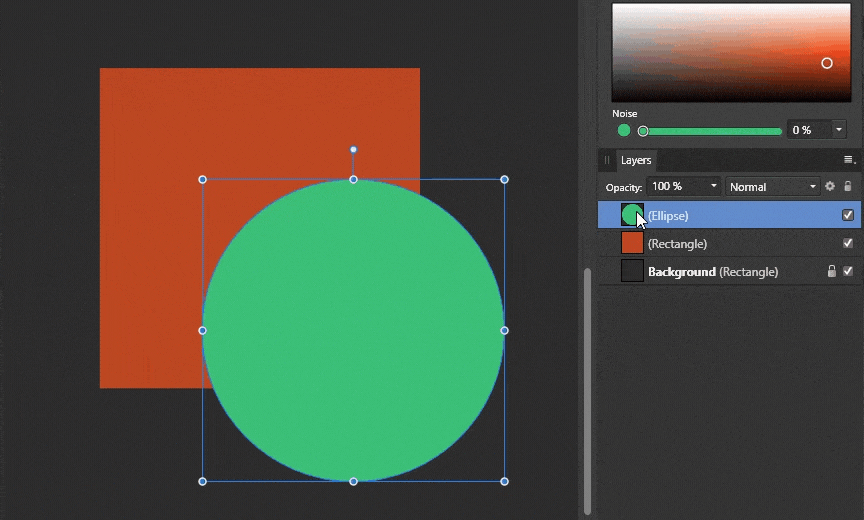Click the green ellipse shape on canvas
The image size is (864, 520).
point(353,331)
